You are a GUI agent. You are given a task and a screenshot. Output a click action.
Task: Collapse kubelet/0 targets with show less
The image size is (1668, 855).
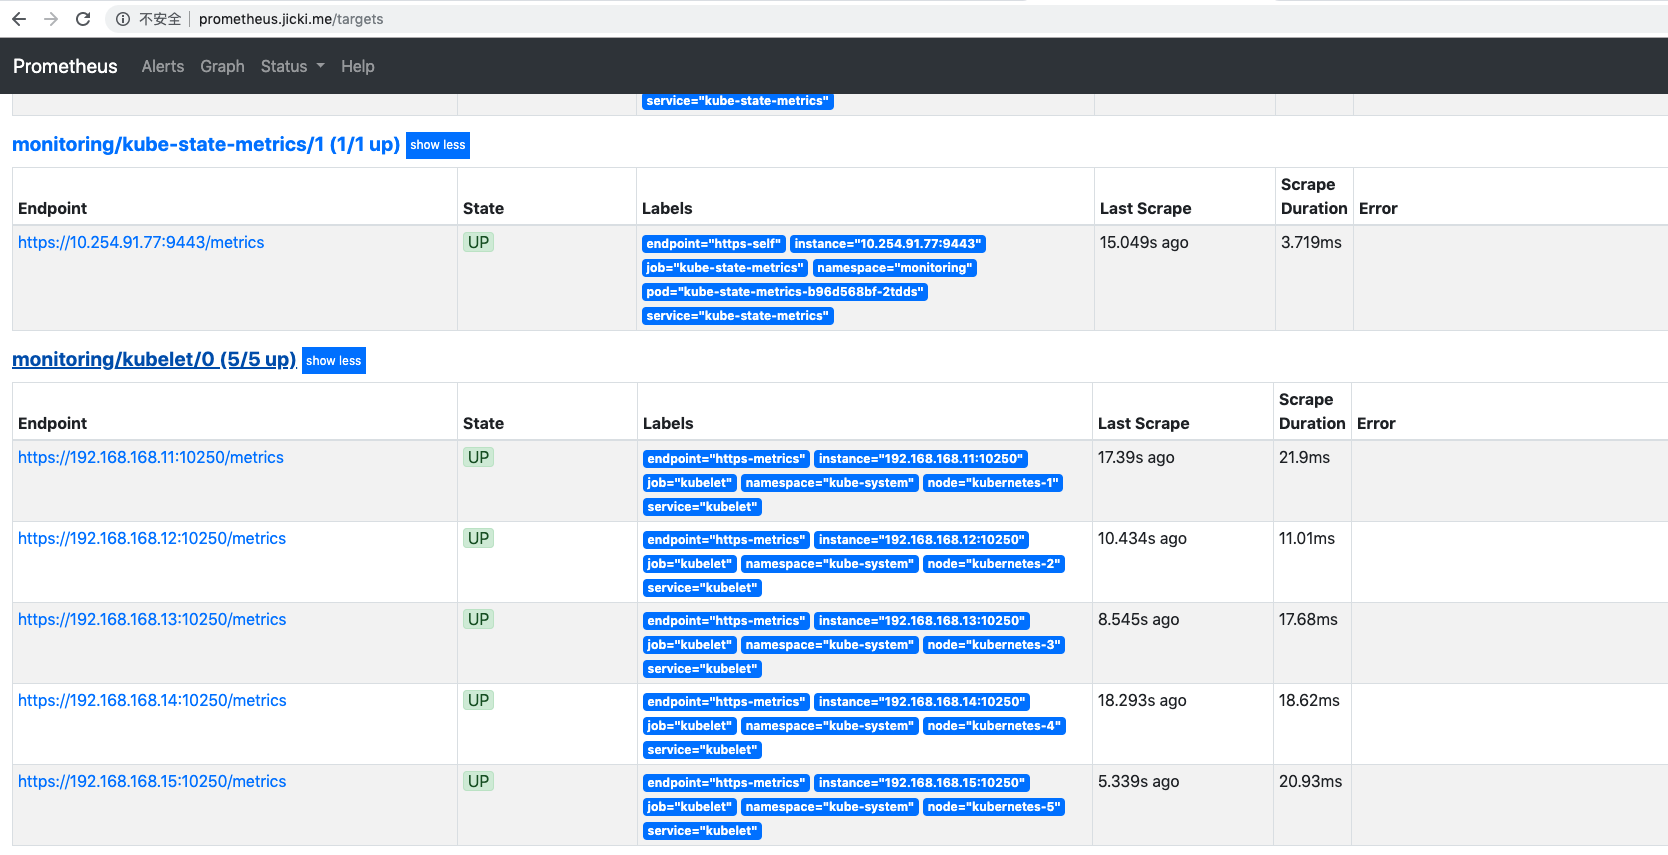(x=333, y=361)
